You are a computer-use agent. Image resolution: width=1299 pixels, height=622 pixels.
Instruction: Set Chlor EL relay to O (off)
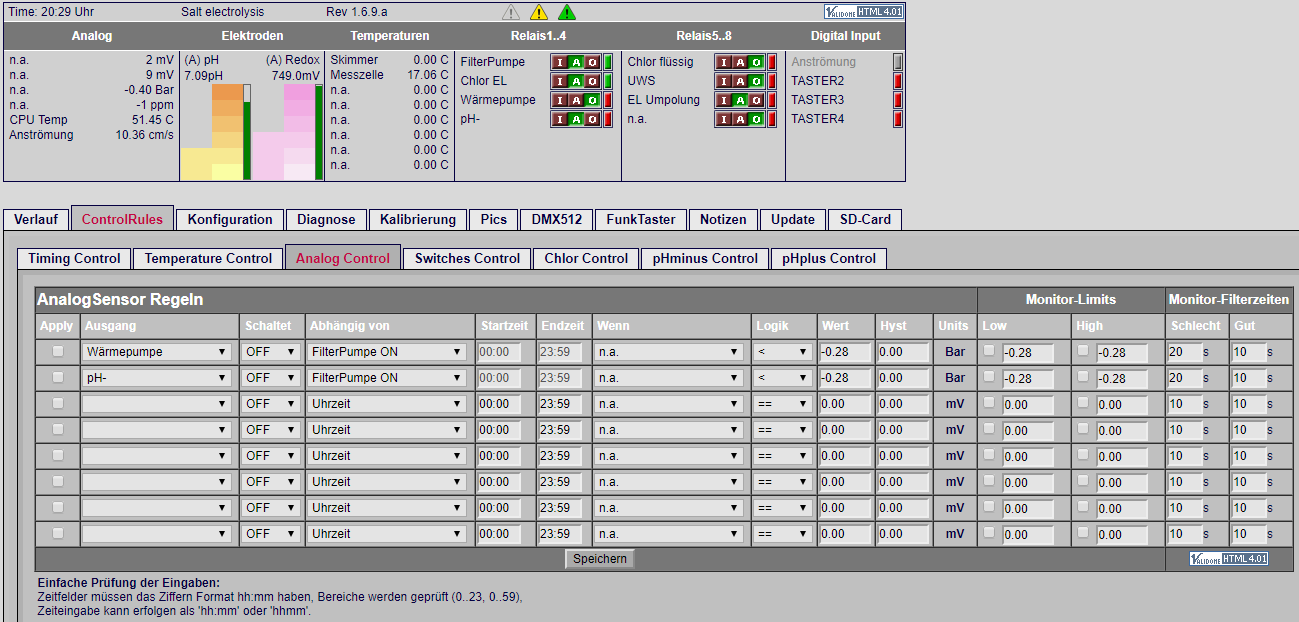pos(592,81)
